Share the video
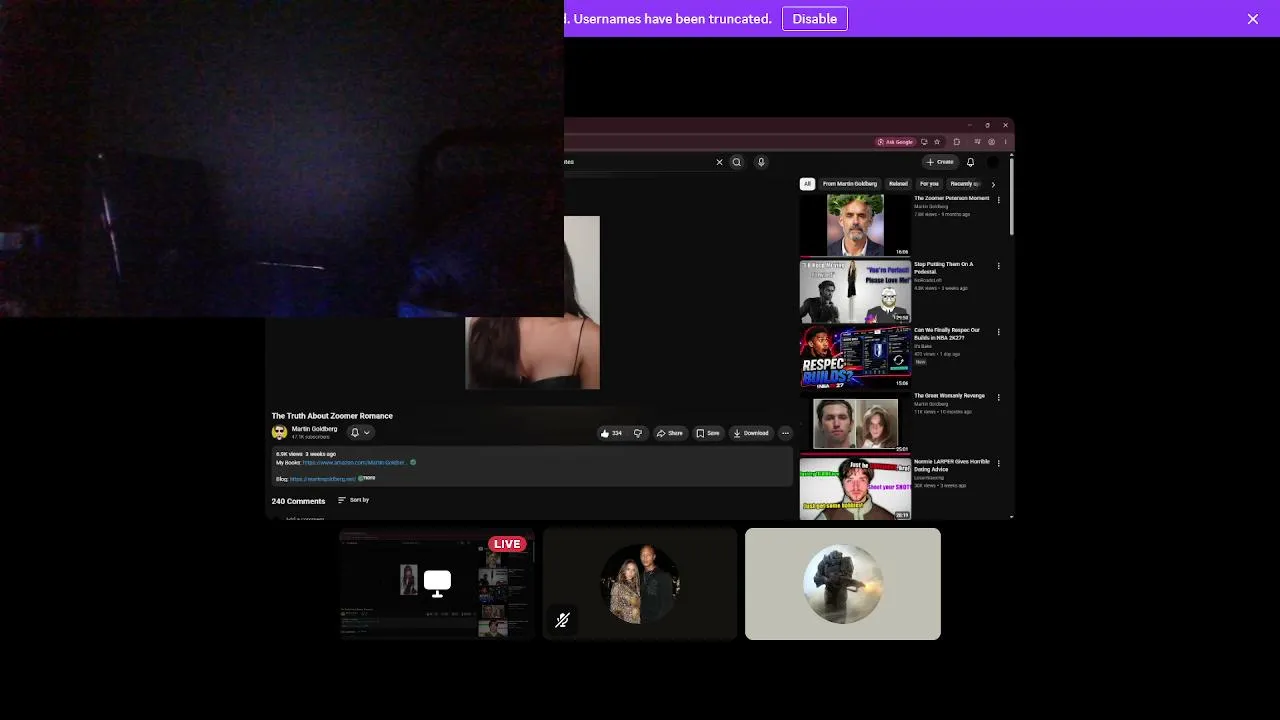Screen dimensions: 1280x720 [x=670, y=433]
